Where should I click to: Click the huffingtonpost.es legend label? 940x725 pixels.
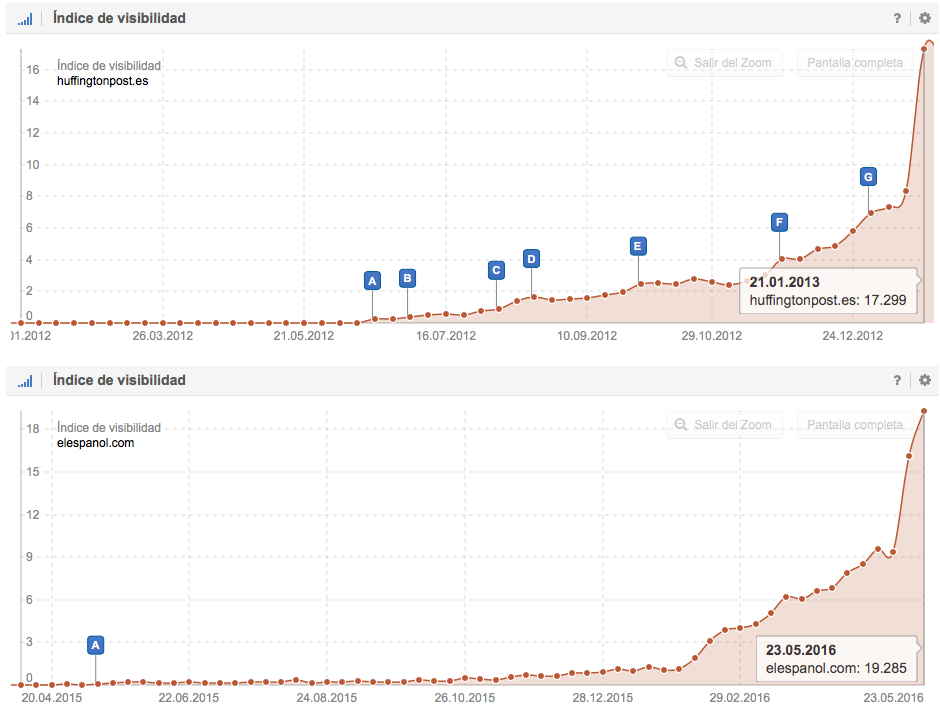click(x=103, y=81)
